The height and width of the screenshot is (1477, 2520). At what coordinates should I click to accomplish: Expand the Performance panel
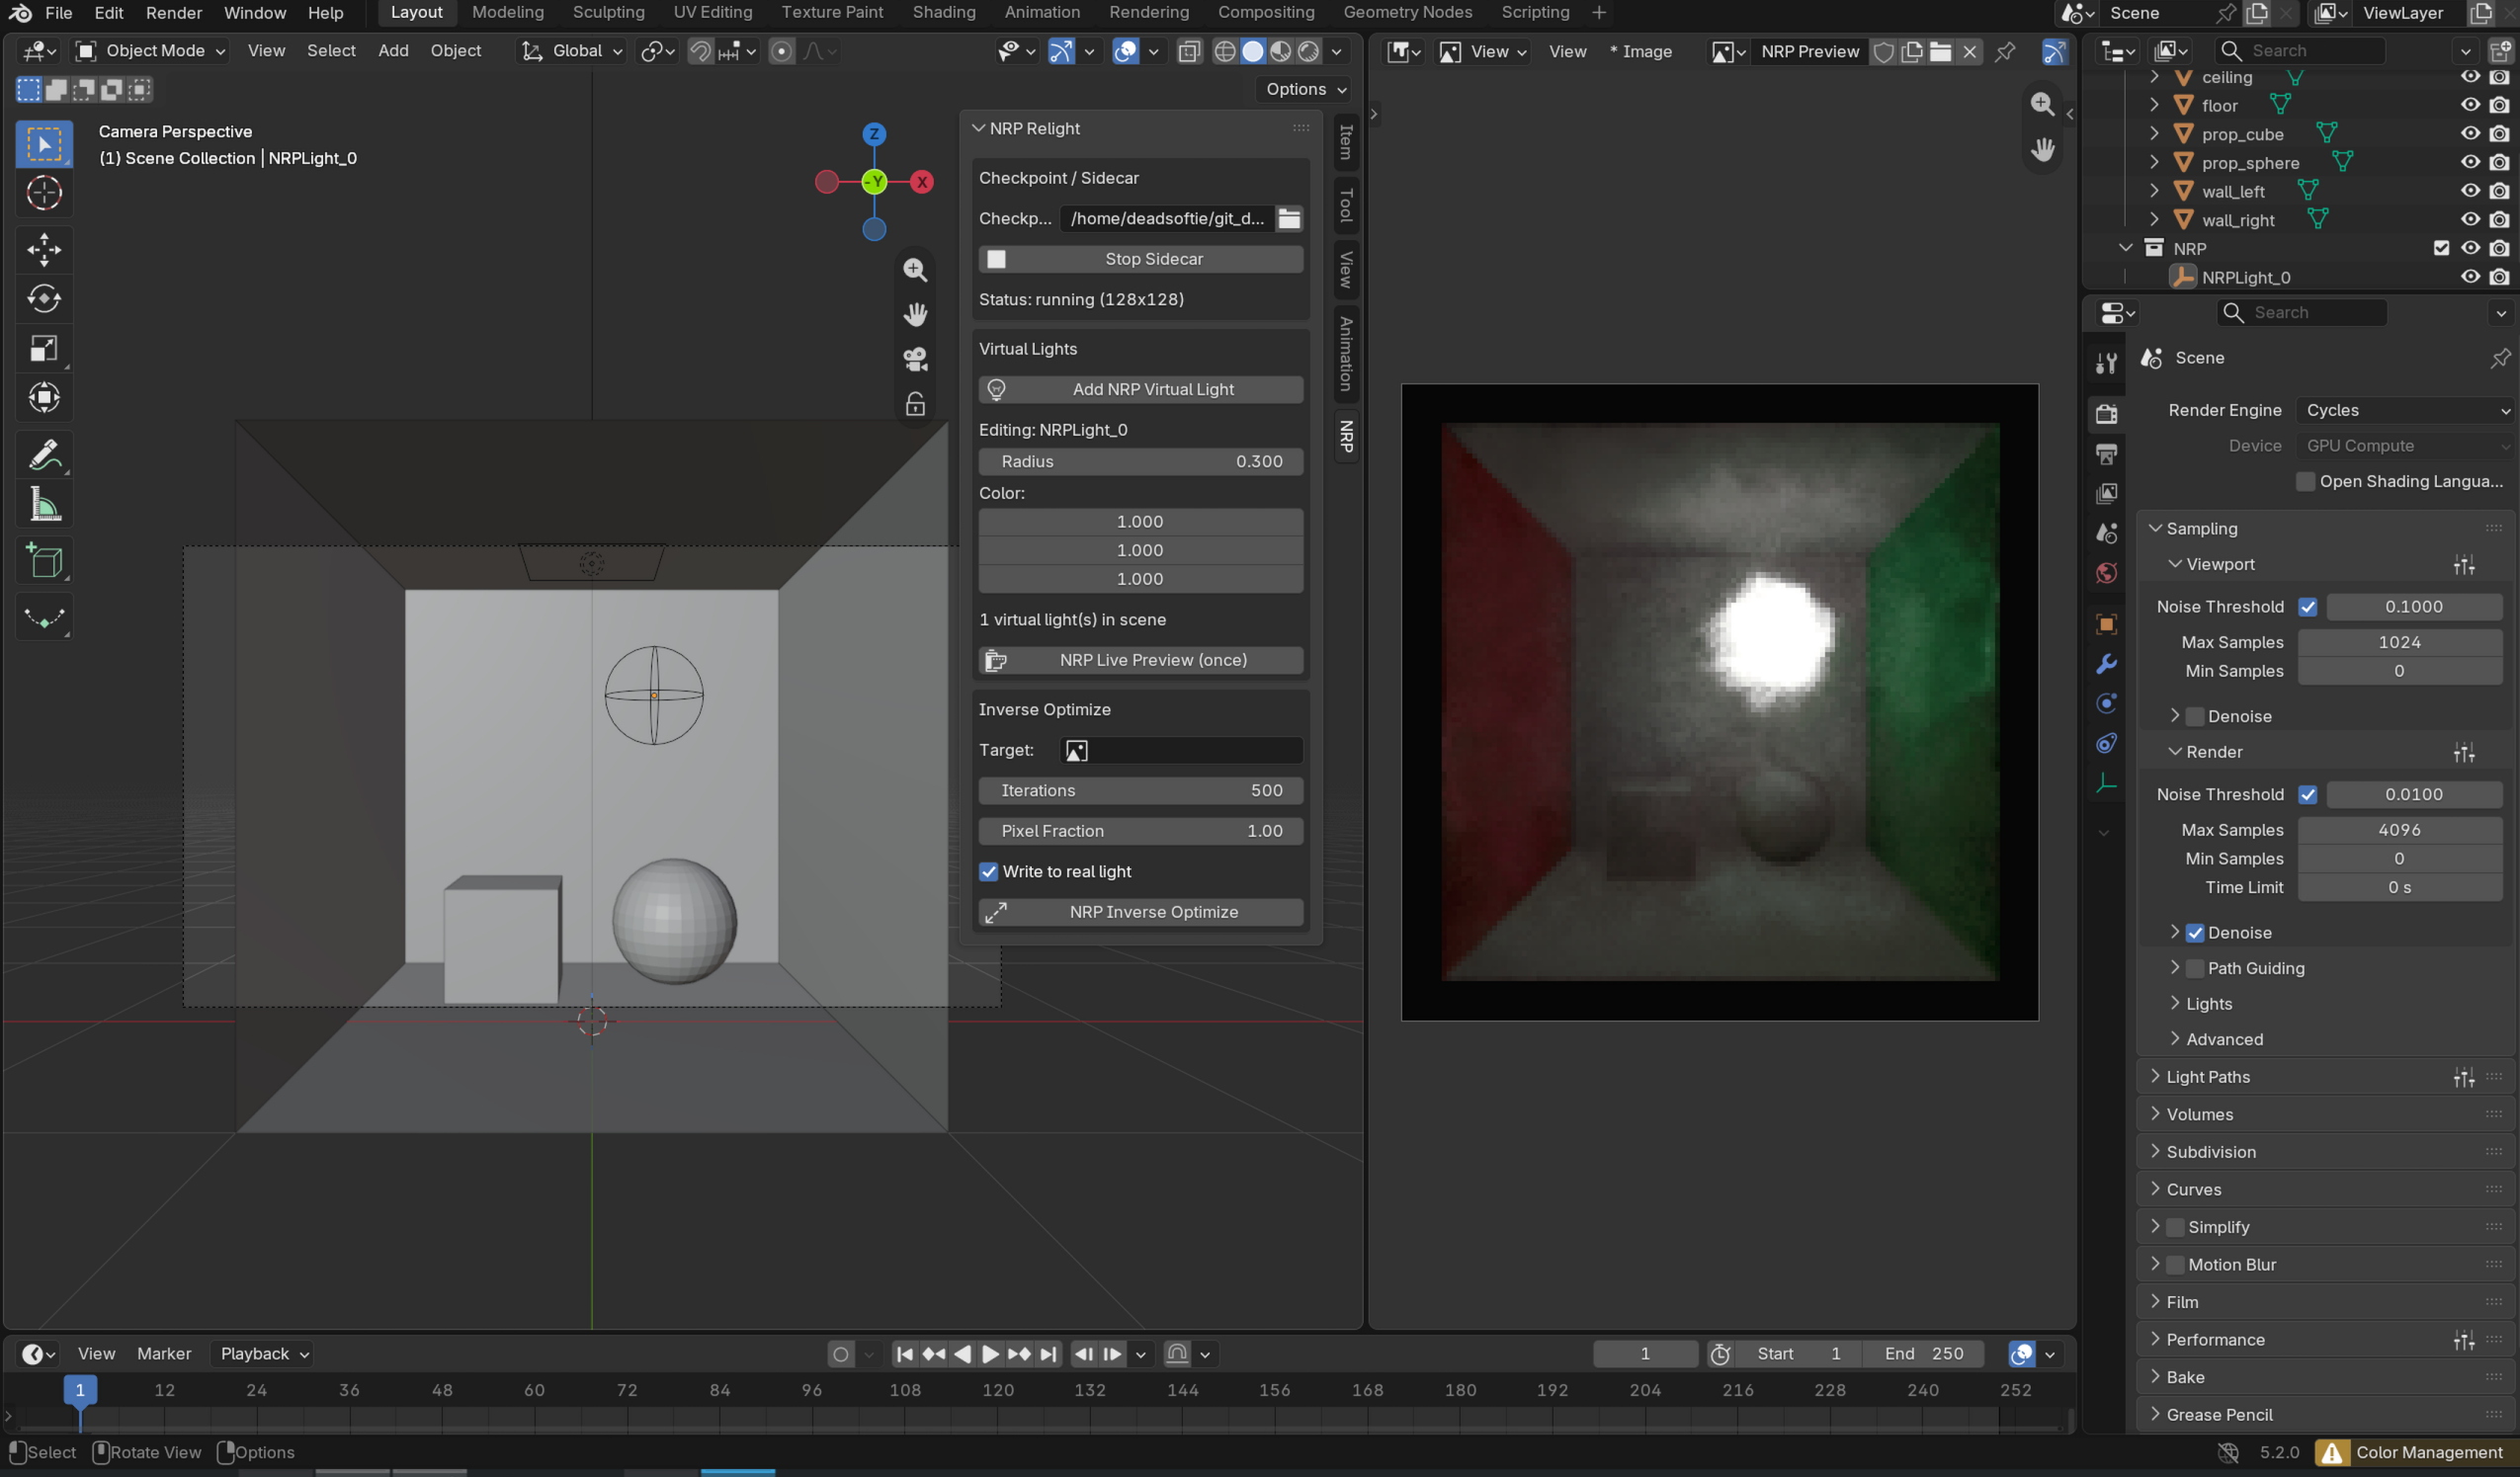(2214, 1340)
